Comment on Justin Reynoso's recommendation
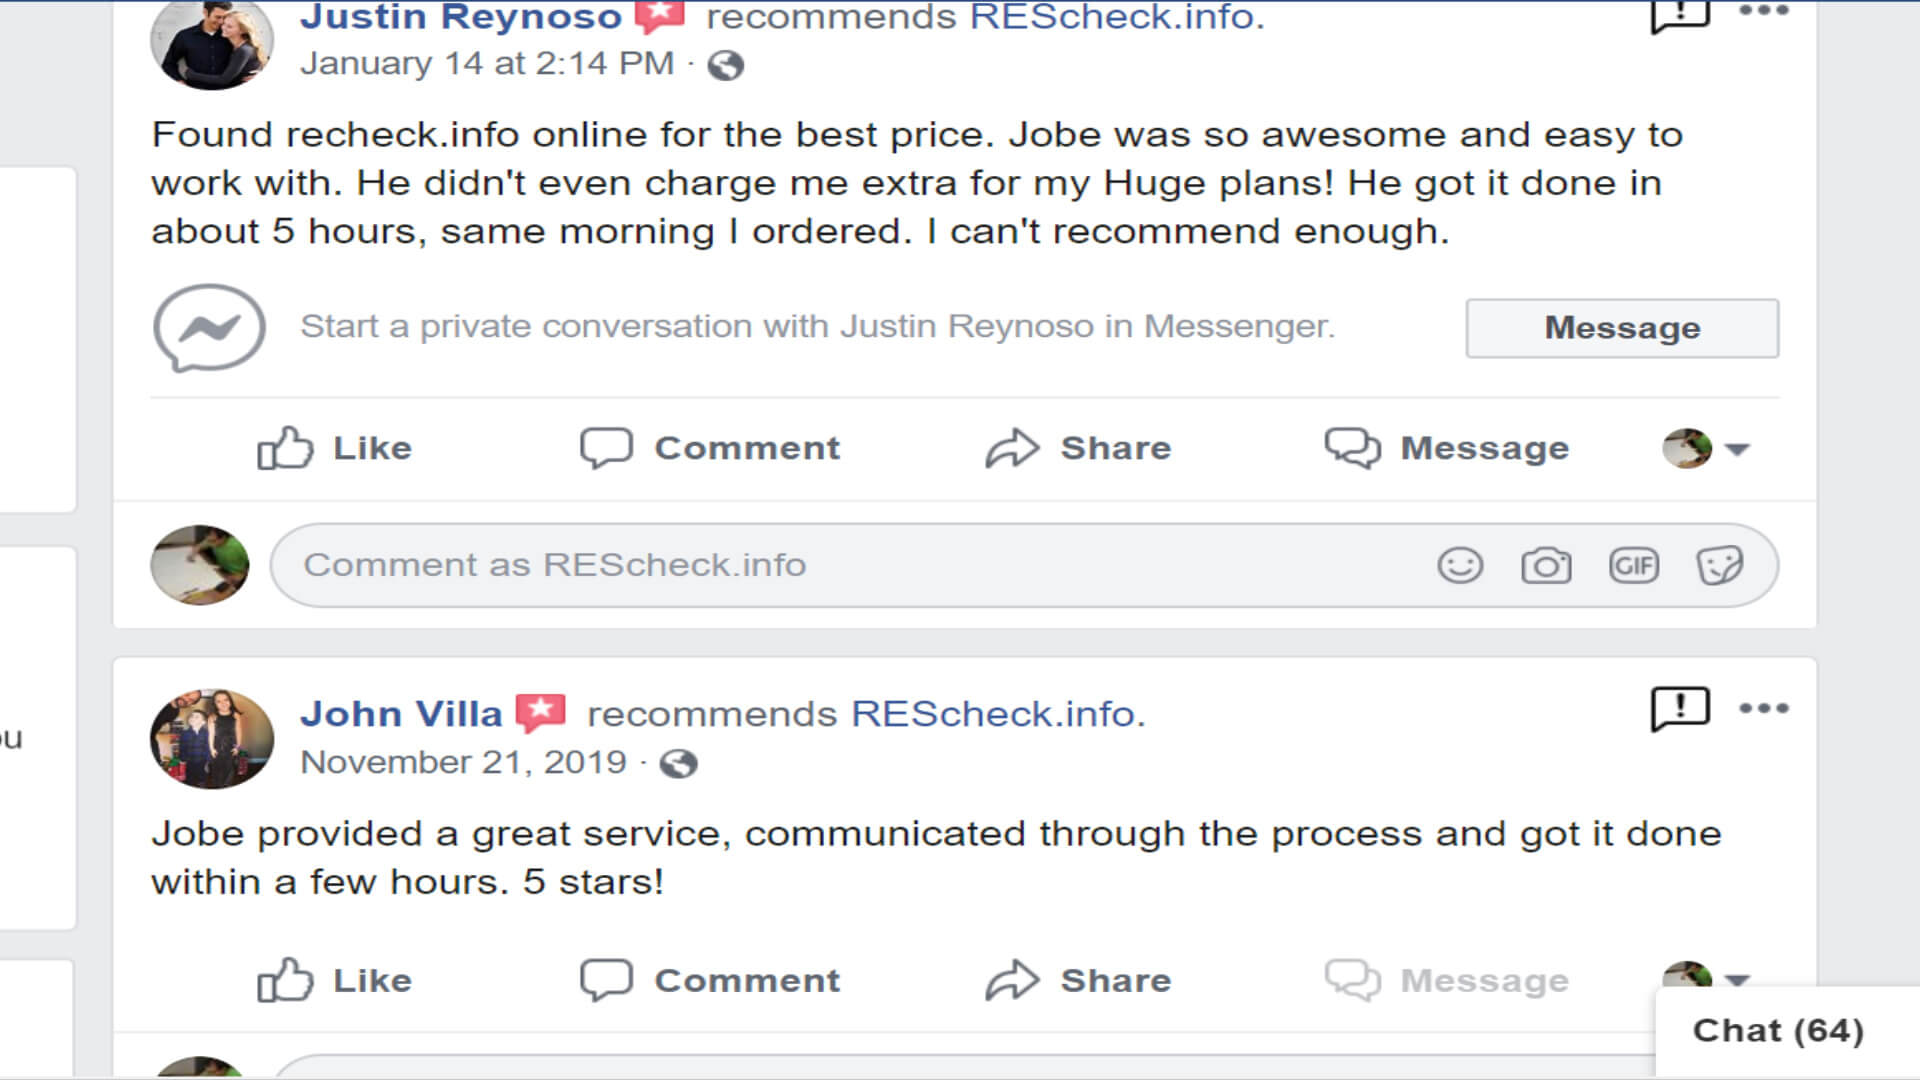Screen dimensions: 1920x1080 point(711,448)
